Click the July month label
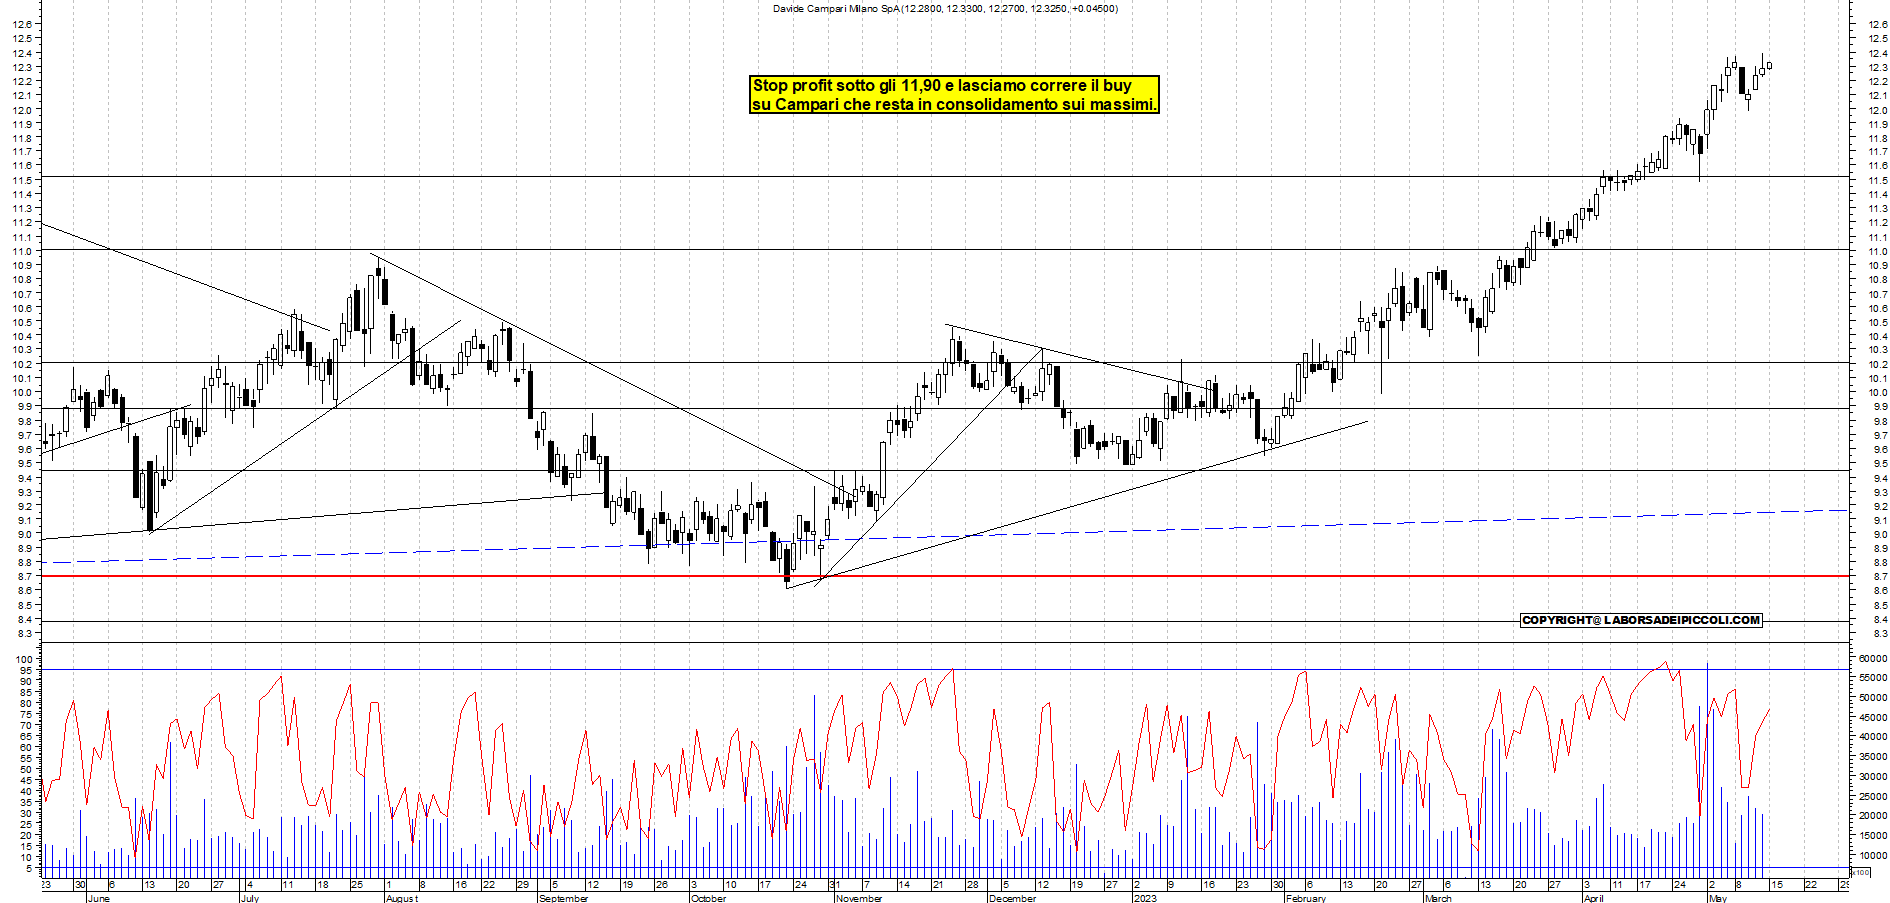1890x903 pixels. 250,898
